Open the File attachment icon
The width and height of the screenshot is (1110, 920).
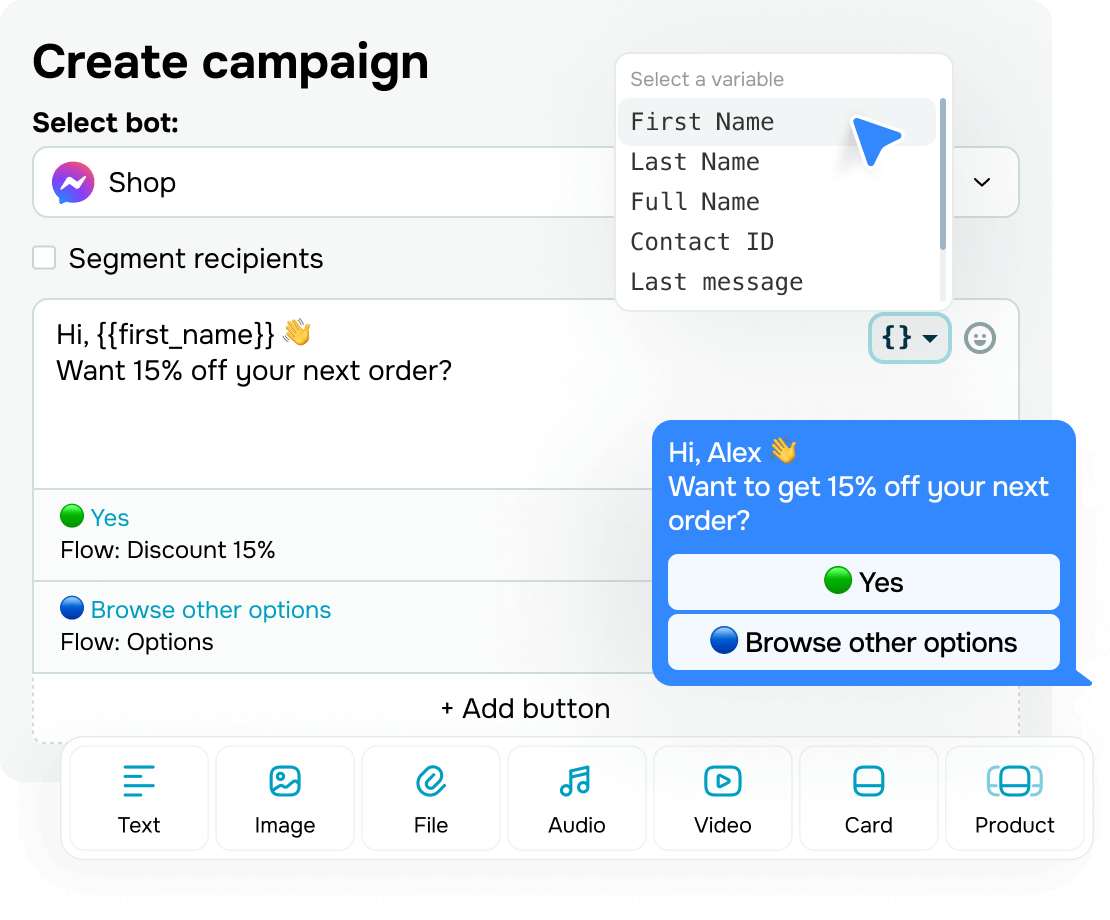click(430, 797)
